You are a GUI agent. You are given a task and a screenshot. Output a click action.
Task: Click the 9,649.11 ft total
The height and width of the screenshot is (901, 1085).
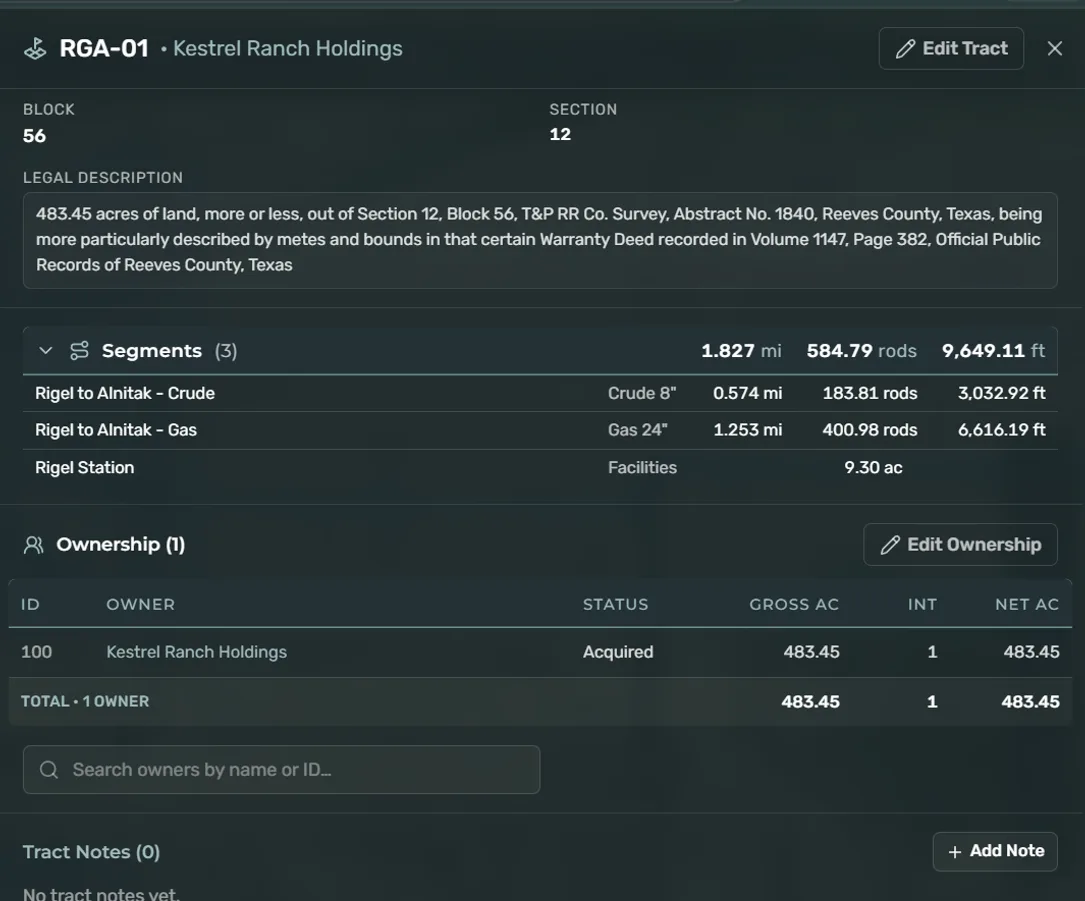[x=993, y=351]
